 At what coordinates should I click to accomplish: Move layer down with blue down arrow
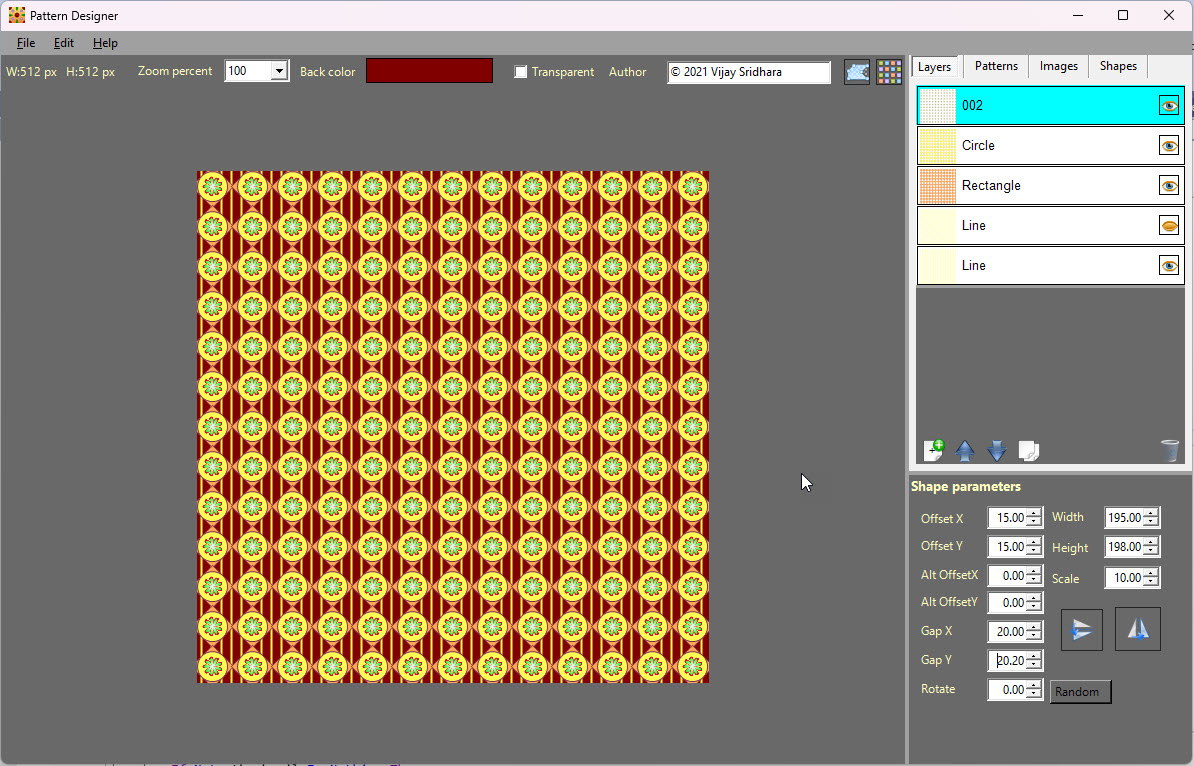[x=997, y=451]
